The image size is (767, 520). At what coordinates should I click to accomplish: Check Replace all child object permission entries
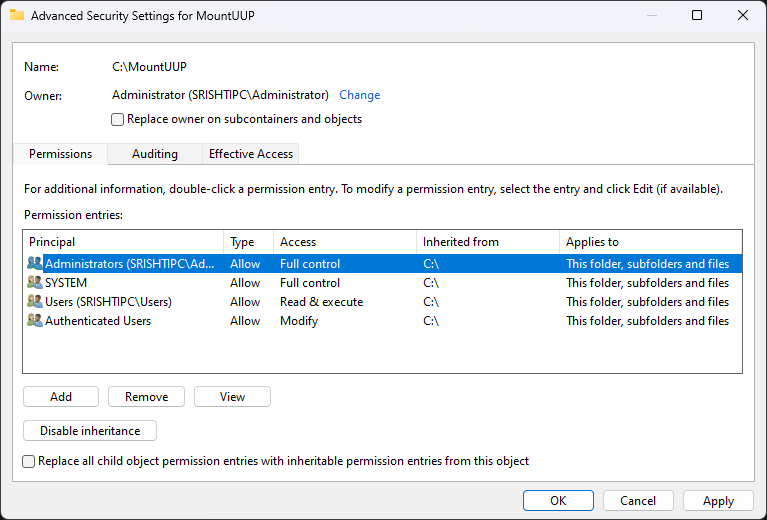click(28, 461)
